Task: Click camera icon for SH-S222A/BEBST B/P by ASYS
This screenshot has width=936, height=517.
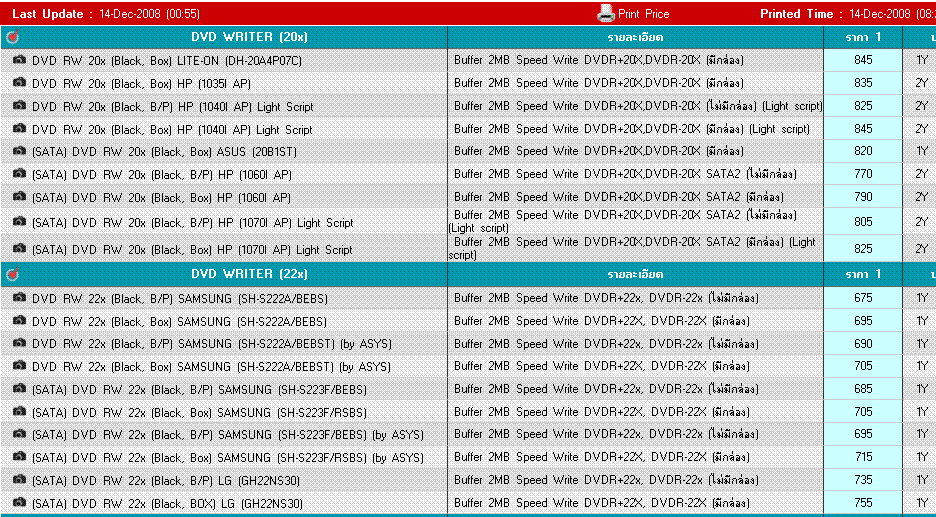Action: coord(20,343)
